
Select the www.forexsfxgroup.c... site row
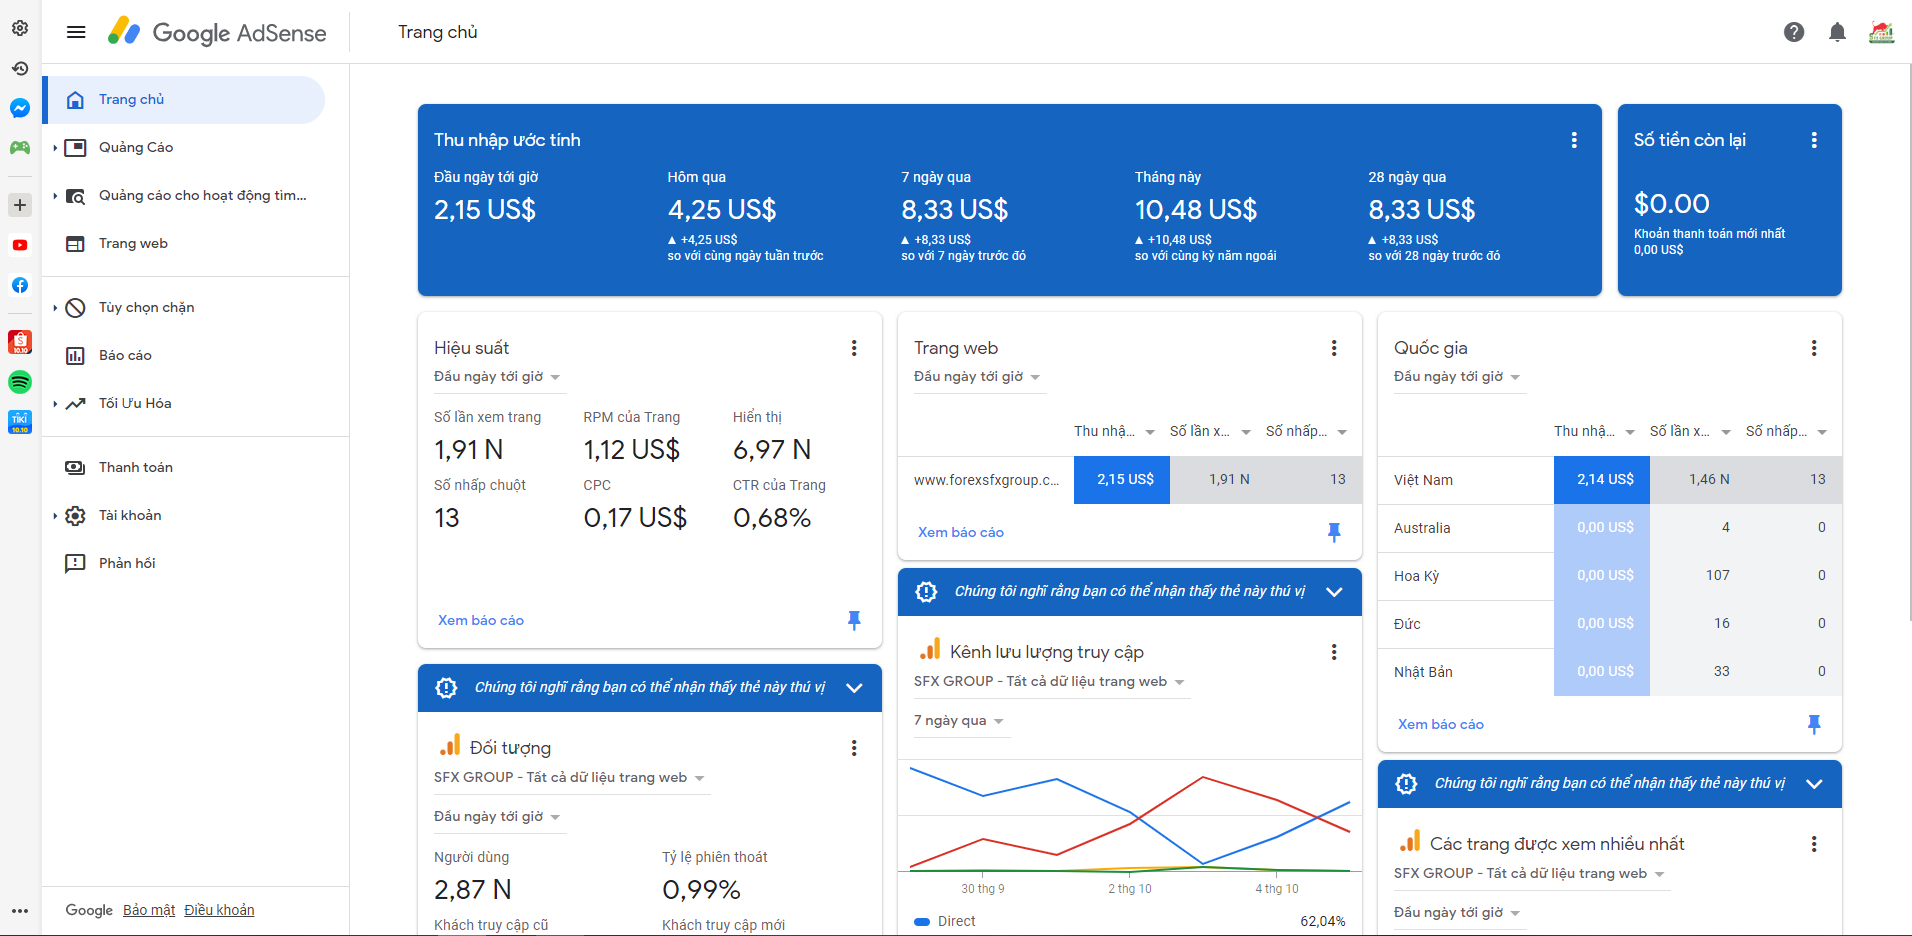(1130, 480)
